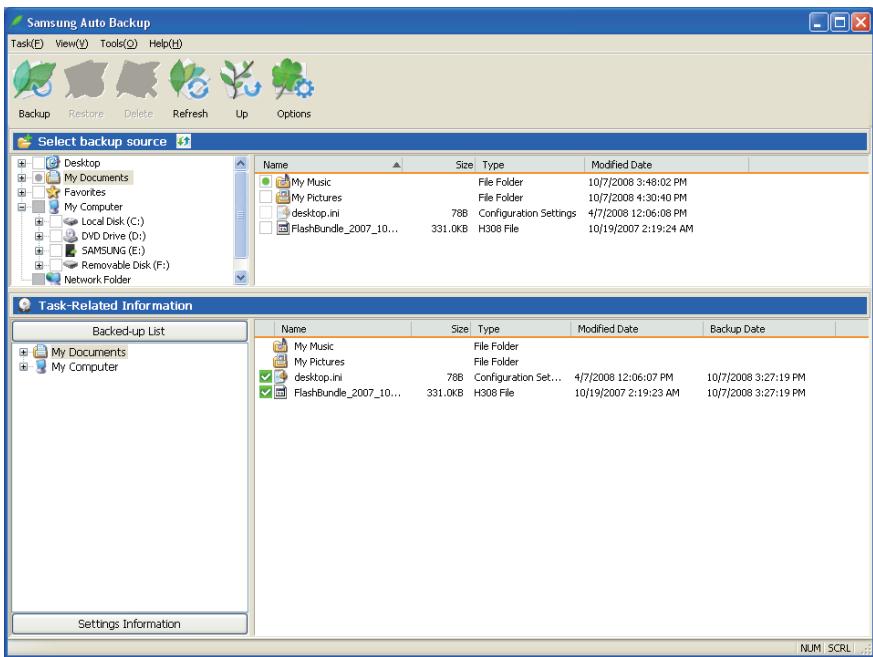Click the Task-Related Information header icon
The image size is (873, 657).
pyautogui.click(x=24, y=305)
